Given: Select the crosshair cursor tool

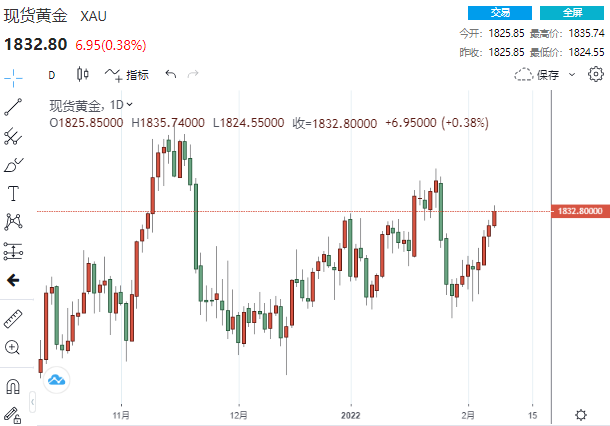Looking at the screenshot, I should (x=13, y=75).
